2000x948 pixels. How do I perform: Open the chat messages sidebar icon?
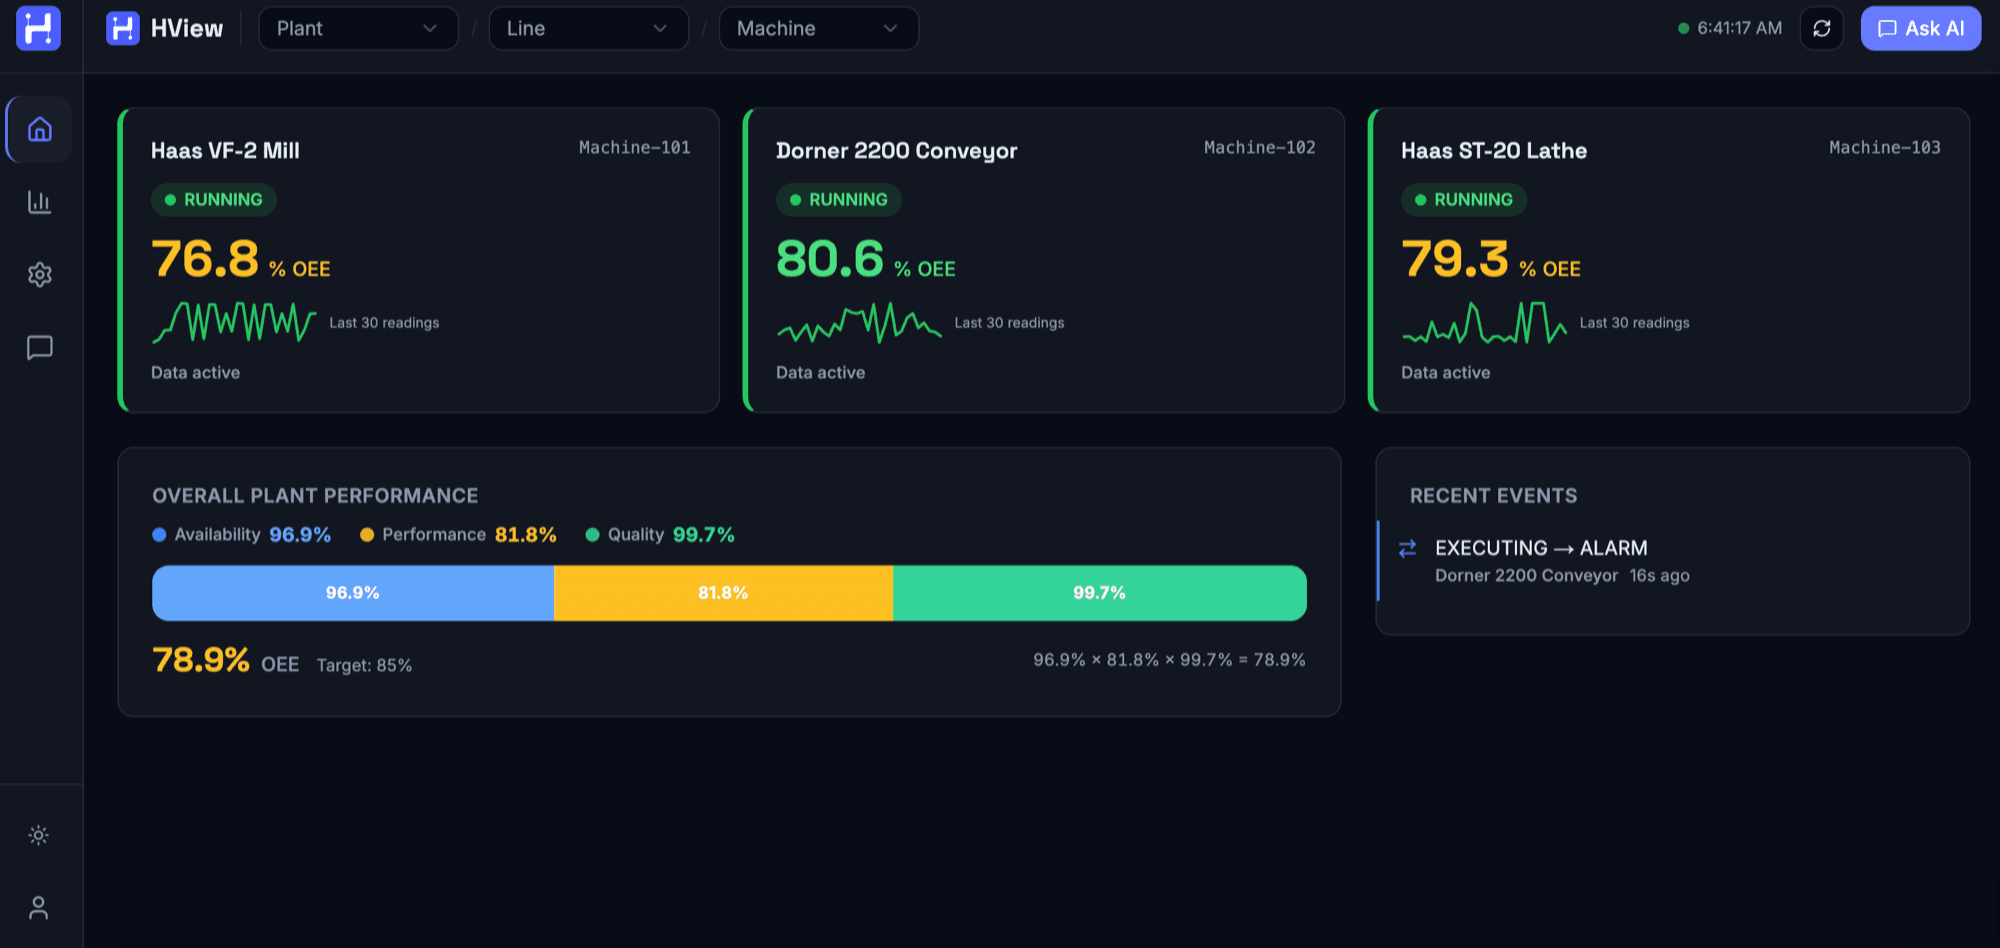(39, 348)
